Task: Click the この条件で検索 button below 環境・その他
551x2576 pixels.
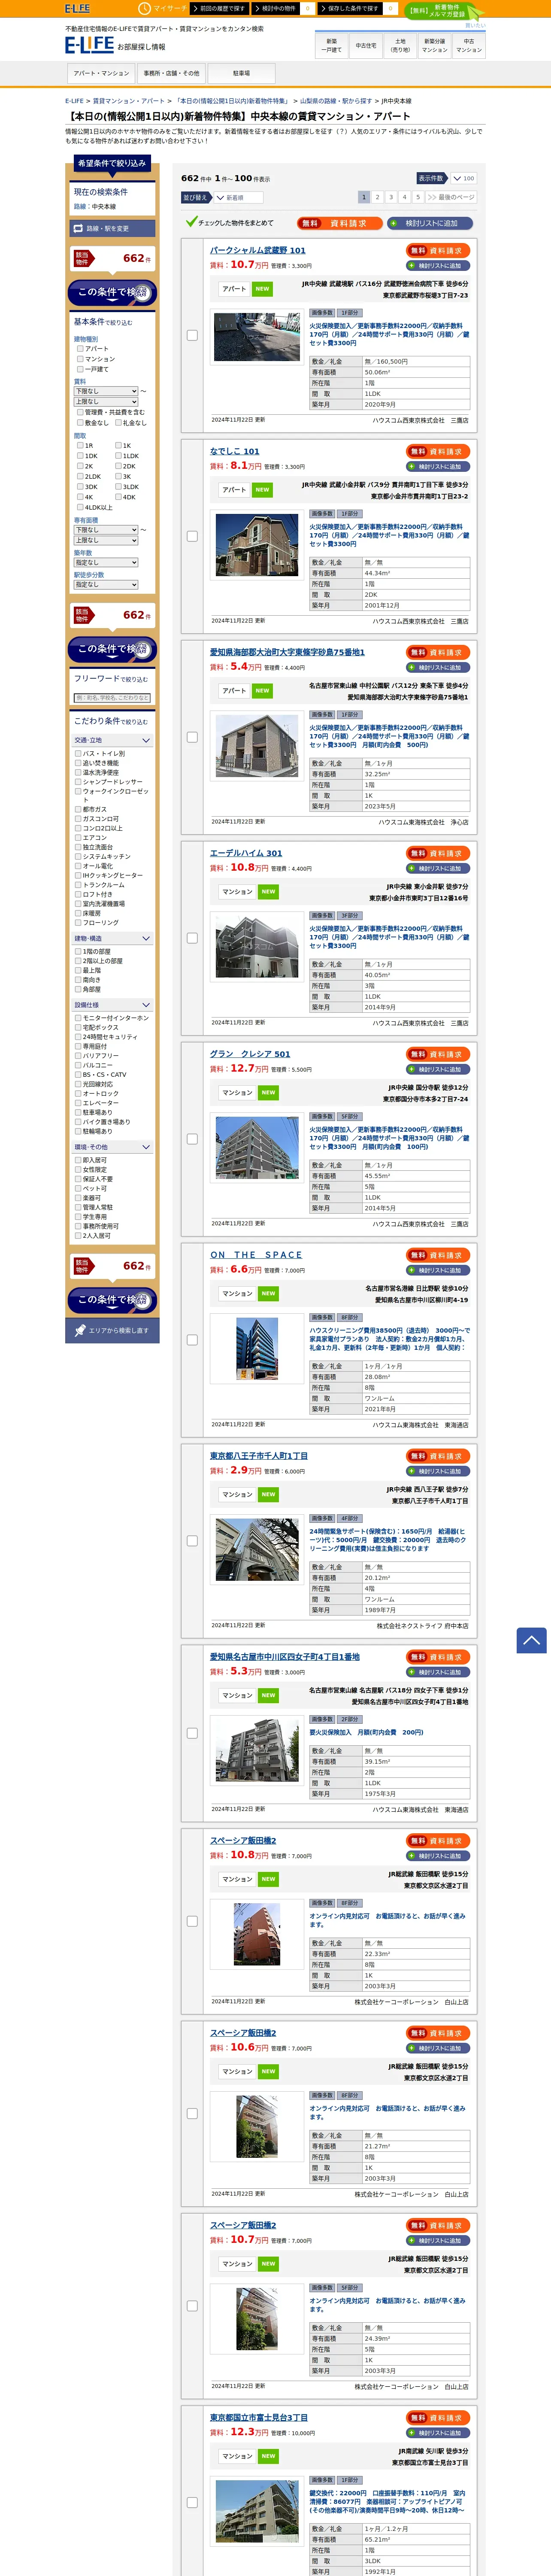Action: 112,1299
